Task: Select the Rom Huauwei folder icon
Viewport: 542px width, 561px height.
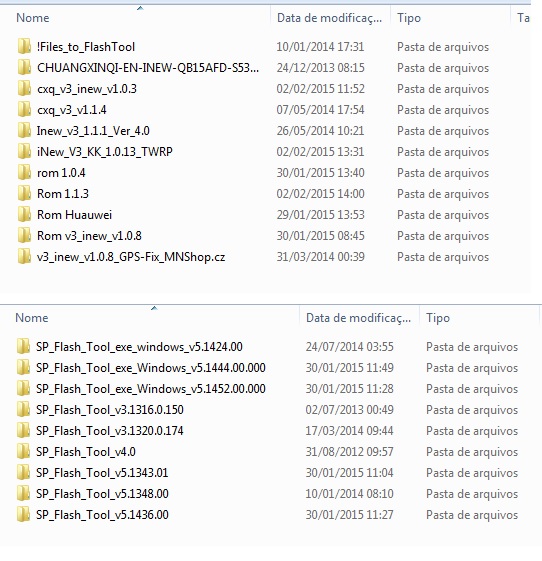Action: [24, 215]
